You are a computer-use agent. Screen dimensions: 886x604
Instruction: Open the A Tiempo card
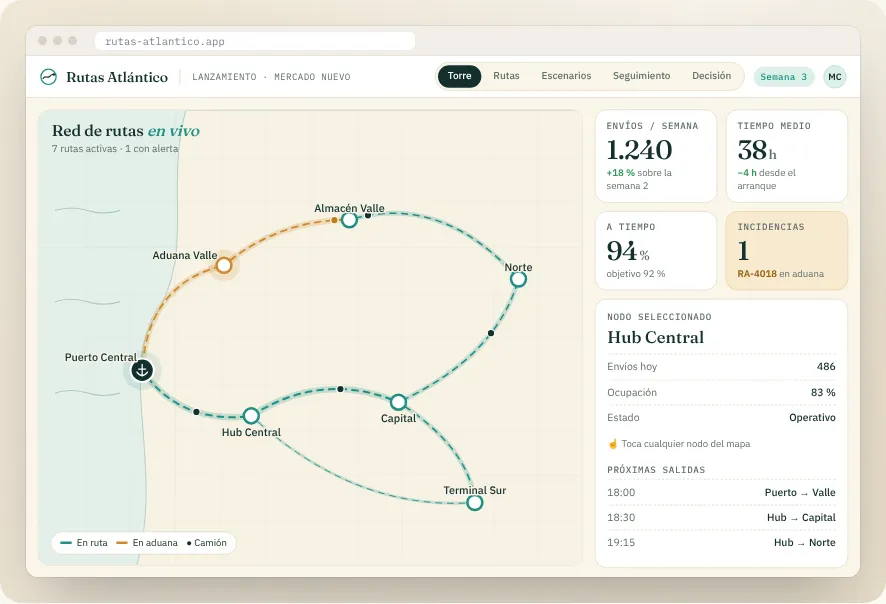coord(655,251)
